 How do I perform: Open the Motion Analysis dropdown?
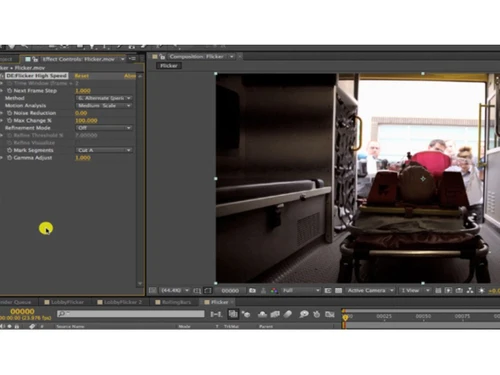click(104, 105)
